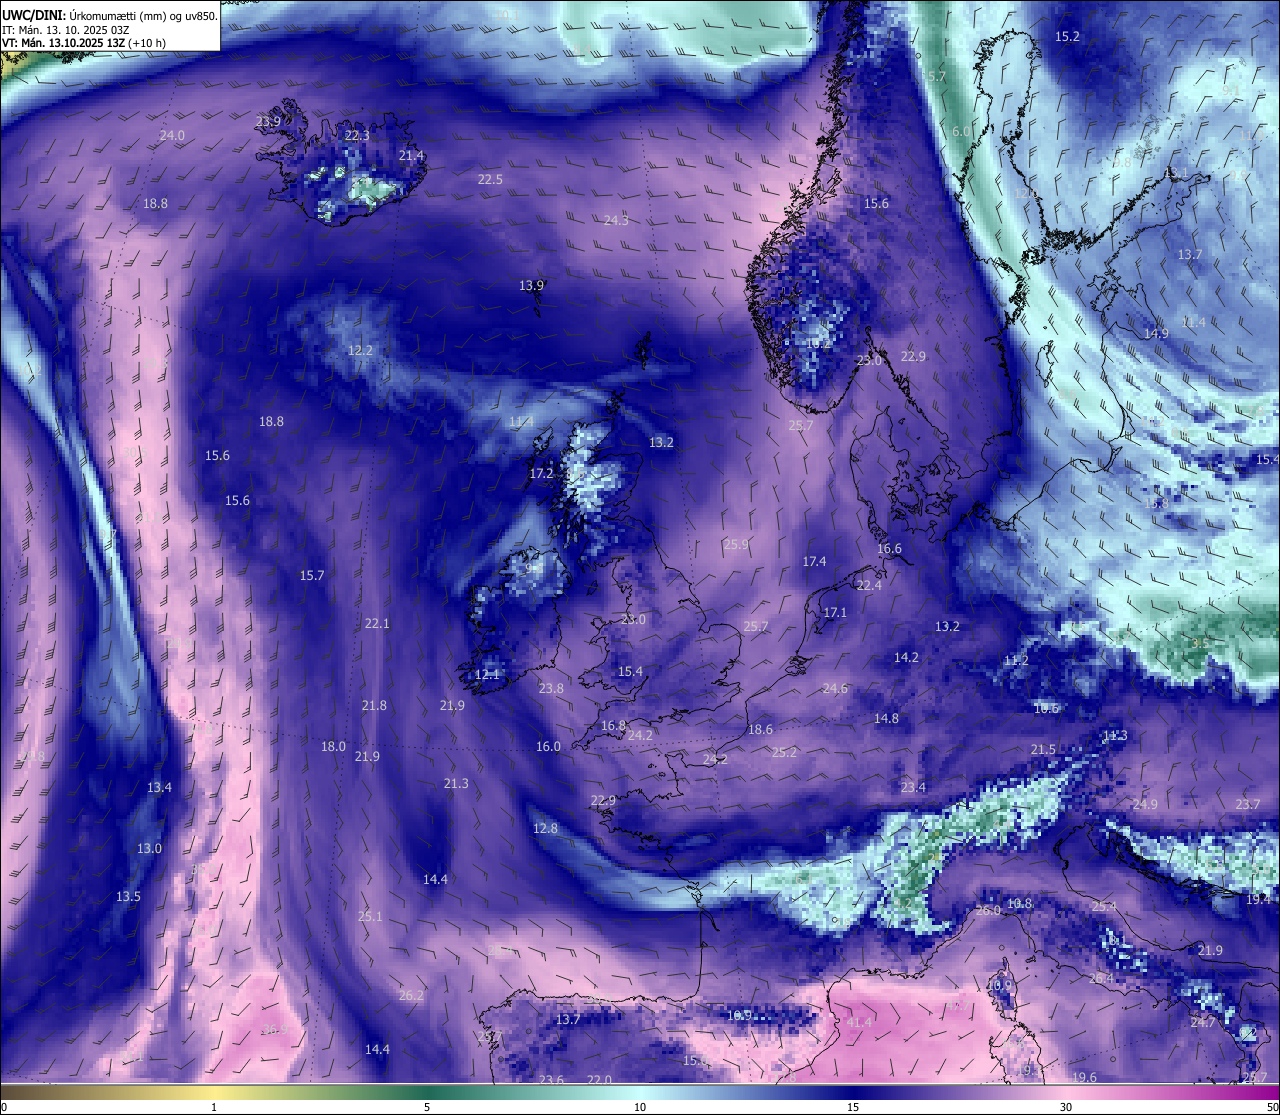Click the 16.6 value over Denmark

point(889,548)
